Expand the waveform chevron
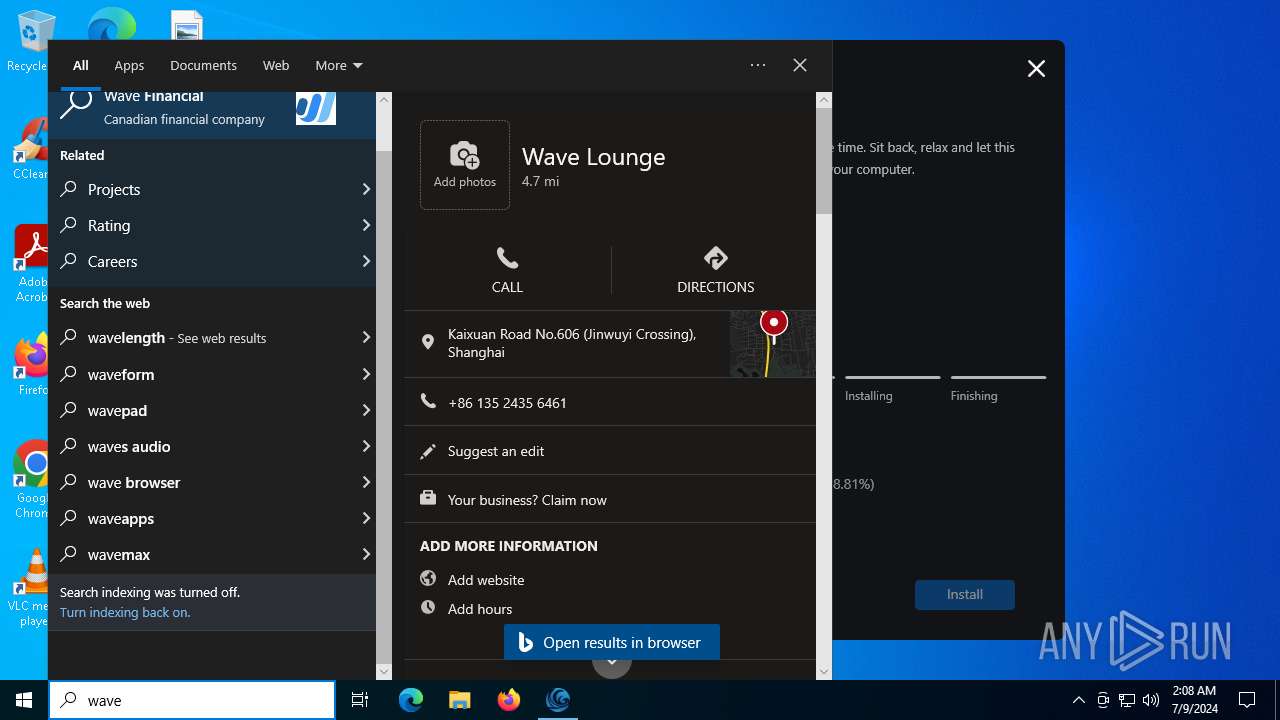 point(366,374)
